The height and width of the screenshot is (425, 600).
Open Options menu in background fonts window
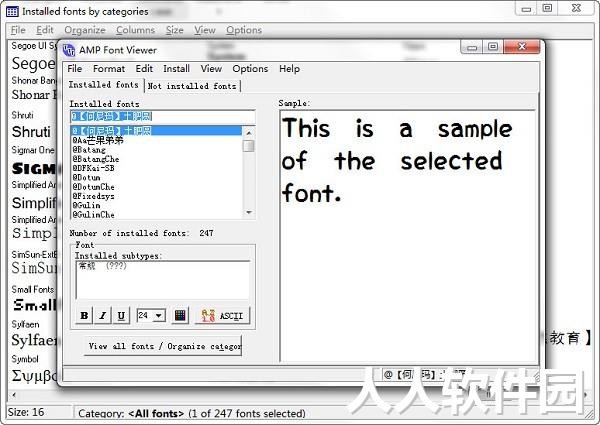point(244,30)
